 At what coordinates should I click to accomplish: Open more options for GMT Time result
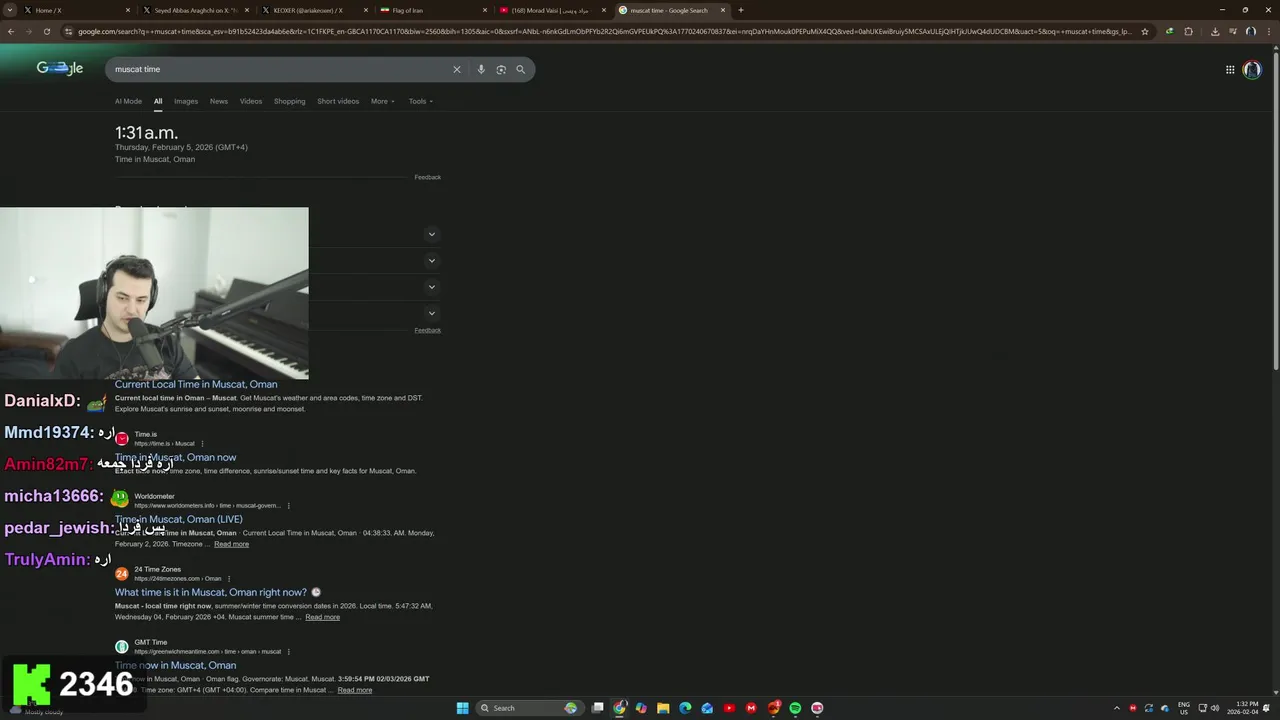pyautogui.click(x=288, y=651)
